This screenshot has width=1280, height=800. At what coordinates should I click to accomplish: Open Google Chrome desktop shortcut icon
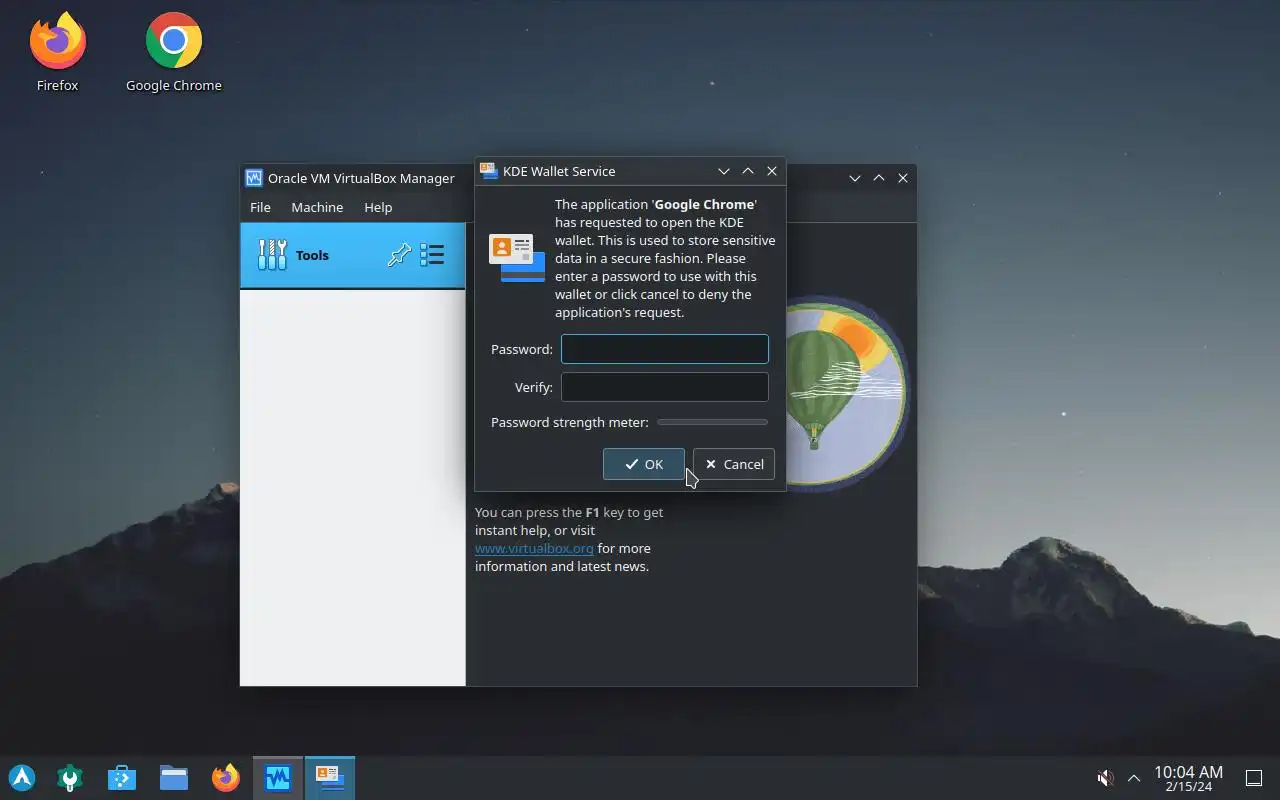[174, 41]
